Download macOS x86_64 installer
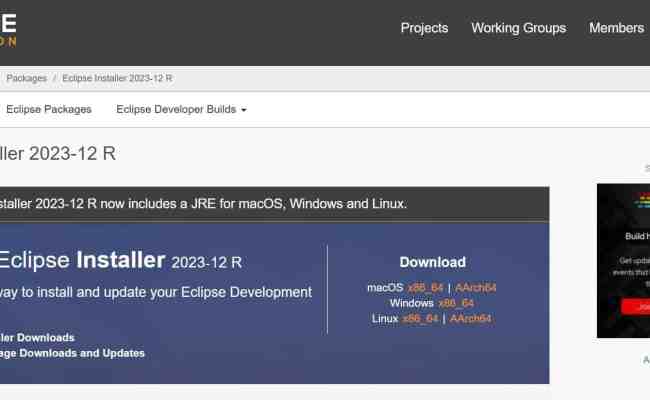Viewport: 650px width, 400px height. (x=425, y=288)
